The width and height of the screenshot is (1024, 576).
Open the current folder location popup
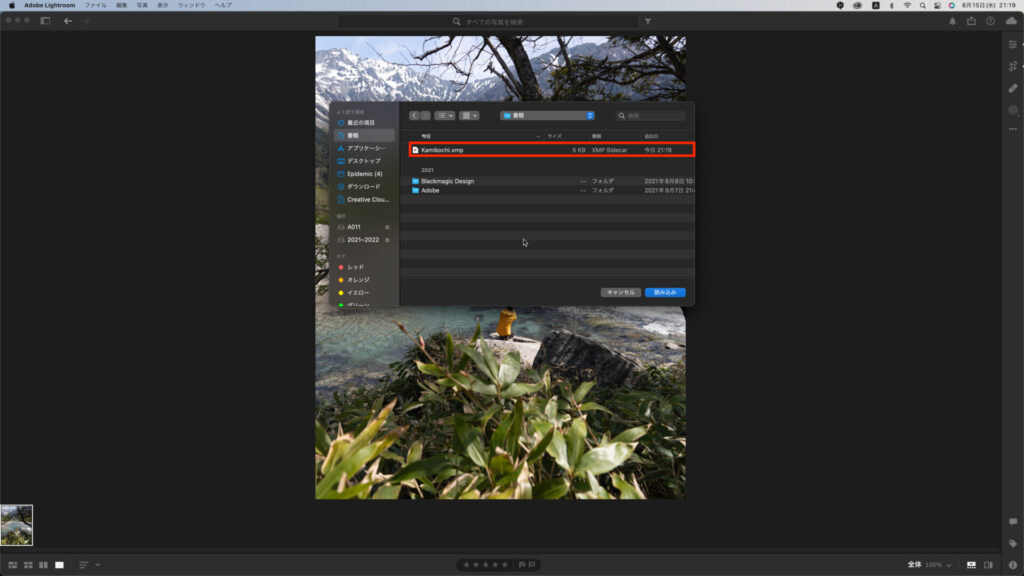coord(547,116)
